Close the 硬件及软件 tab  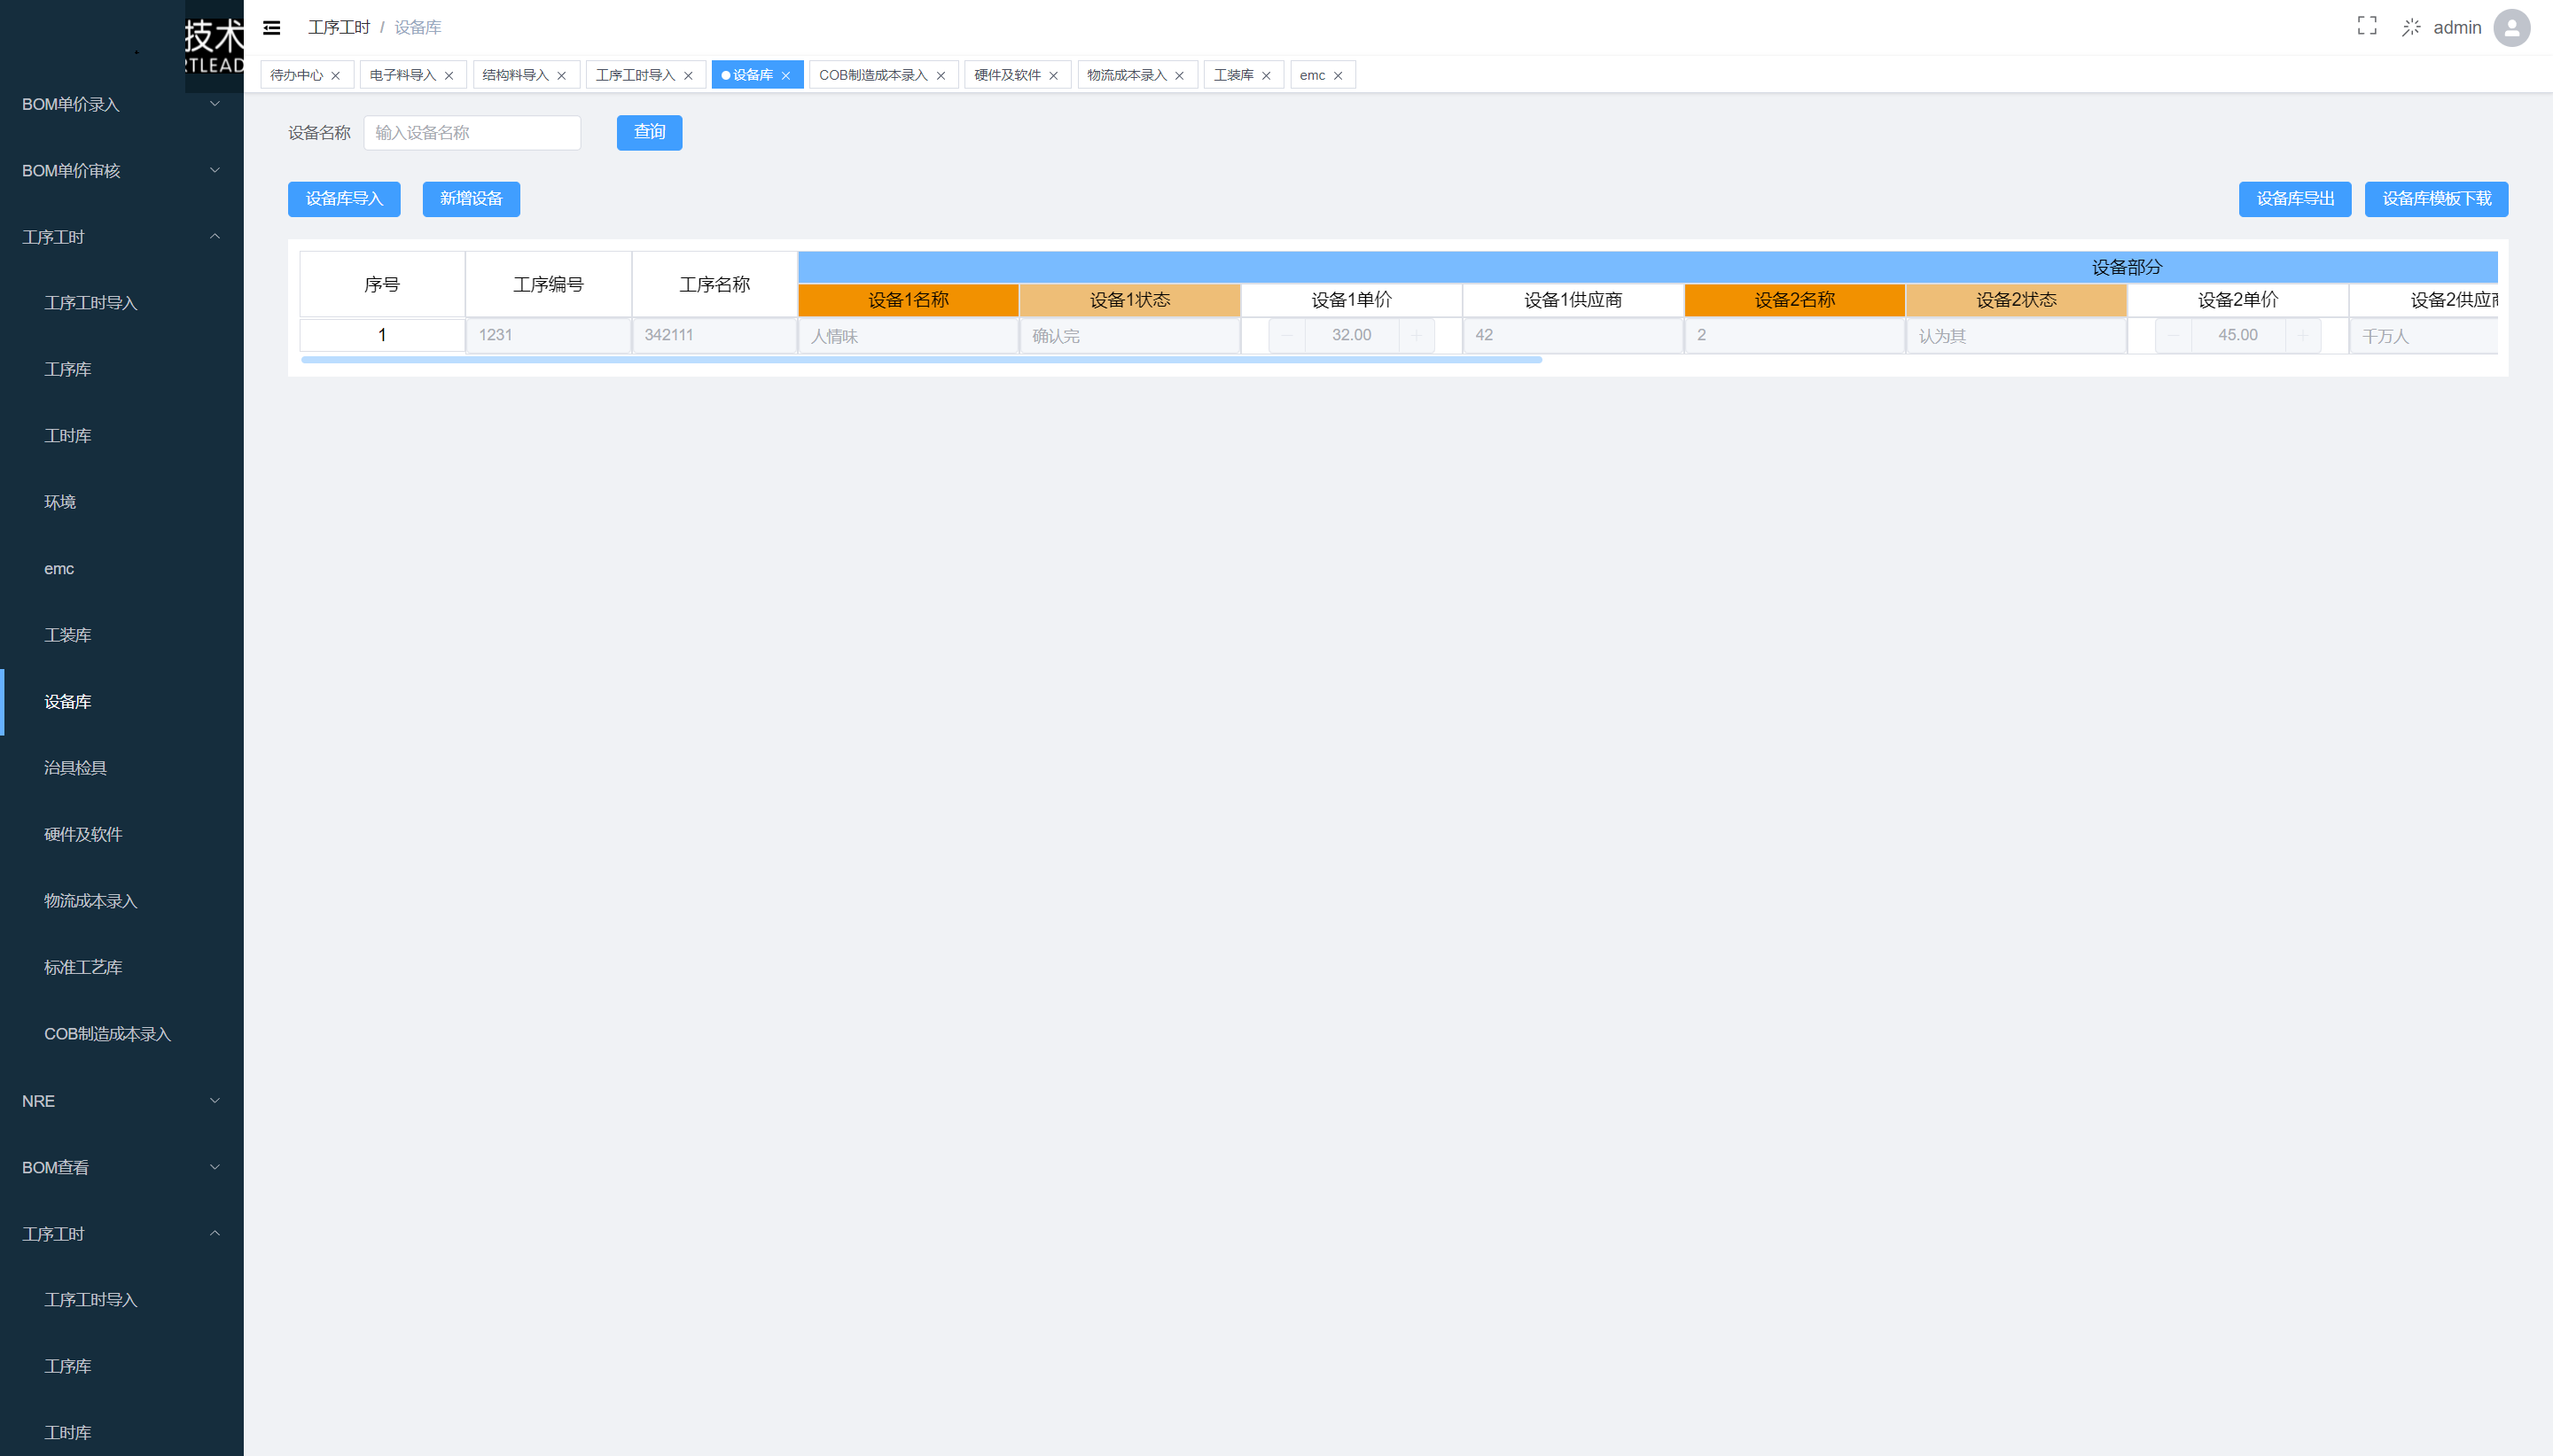(x=1054, y=76)
